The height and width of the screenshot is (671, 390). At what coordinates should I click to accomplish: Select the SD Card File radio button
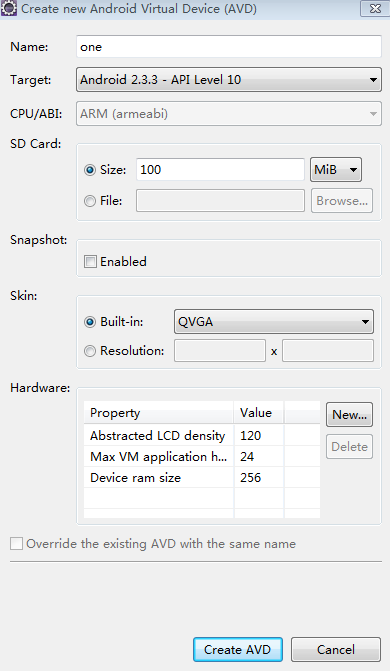(x=90, y=201)
